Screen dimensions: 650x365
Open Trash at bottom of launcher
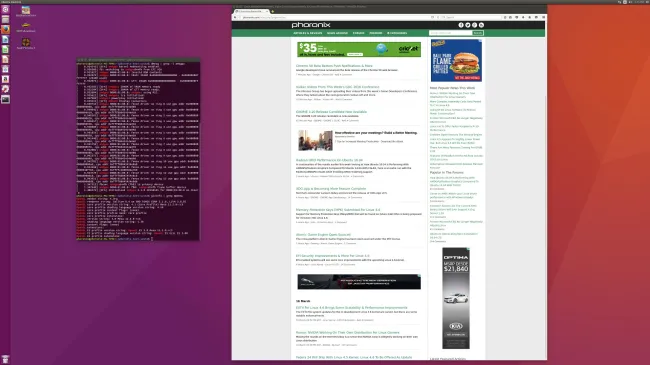[5, 359]
